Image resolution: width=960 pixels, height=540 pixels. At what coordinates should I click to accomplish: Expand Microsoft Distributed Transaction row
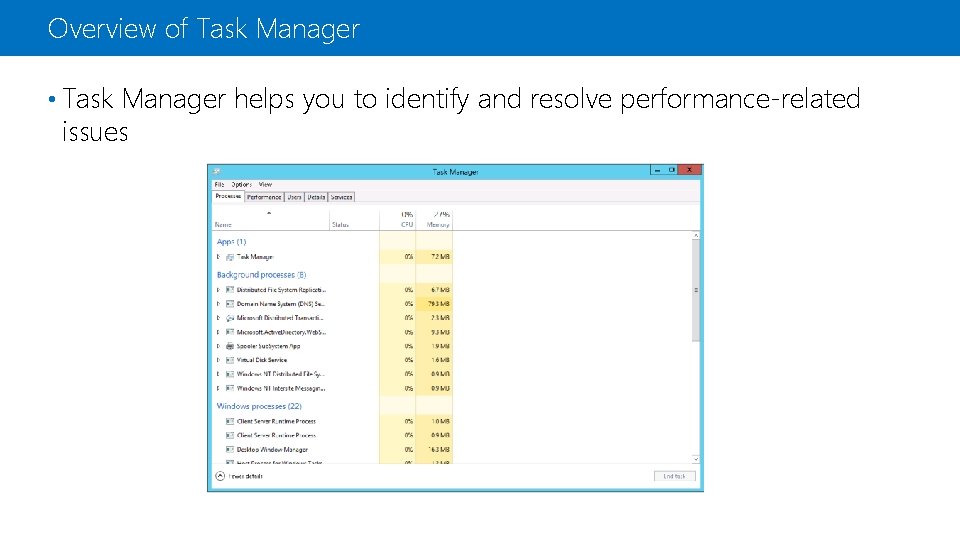click(x=218, y=318)
